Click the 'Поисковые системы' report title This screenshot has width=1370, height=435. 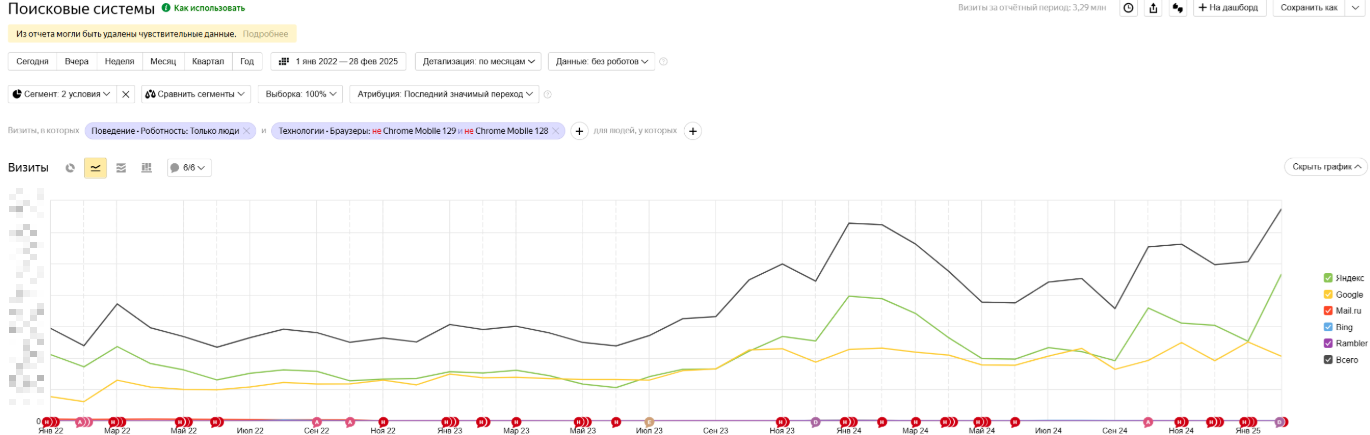[81, 9]
